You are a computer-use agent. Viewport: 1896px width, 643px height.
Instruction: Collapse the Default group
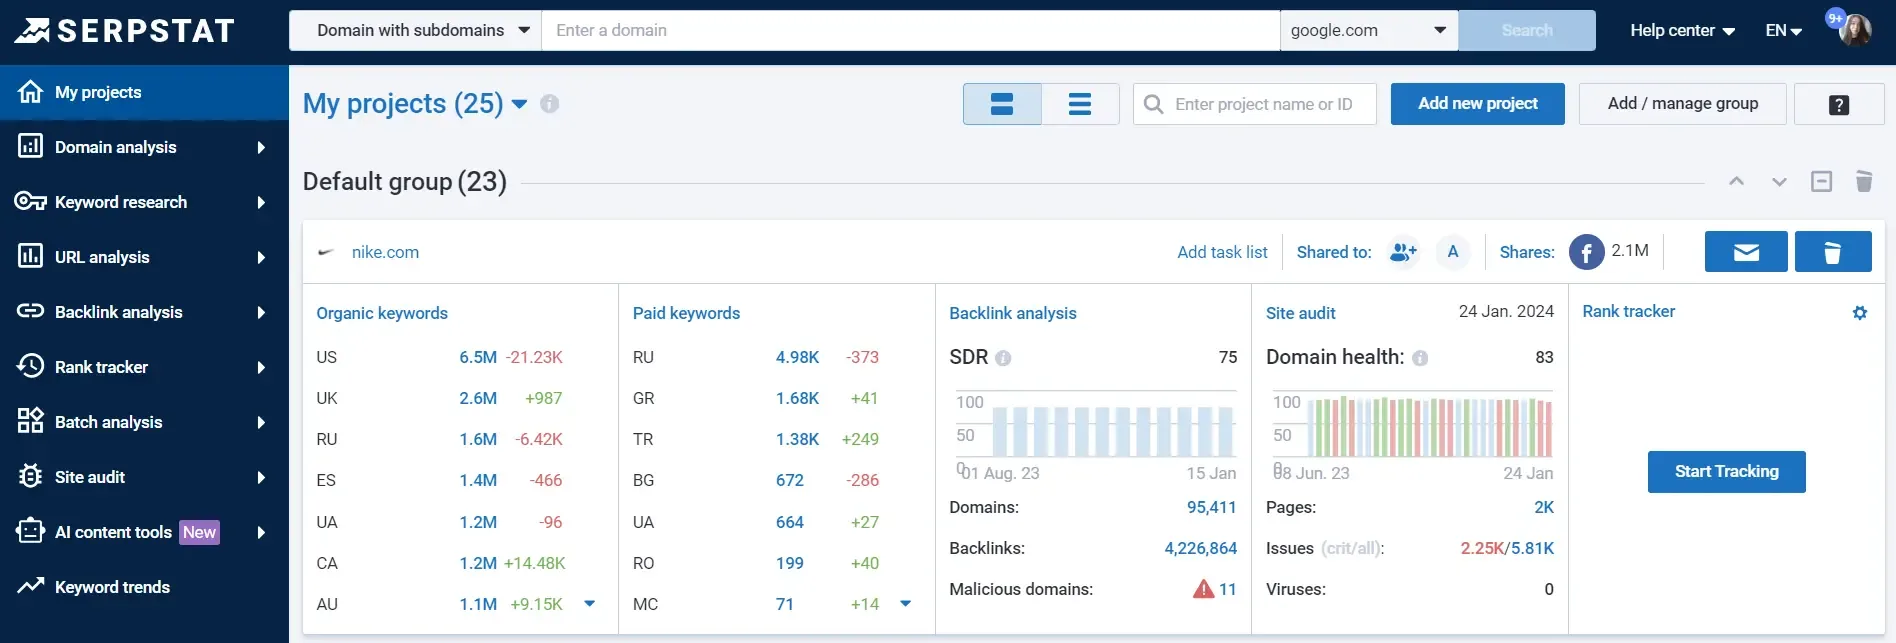point(1822,181)
